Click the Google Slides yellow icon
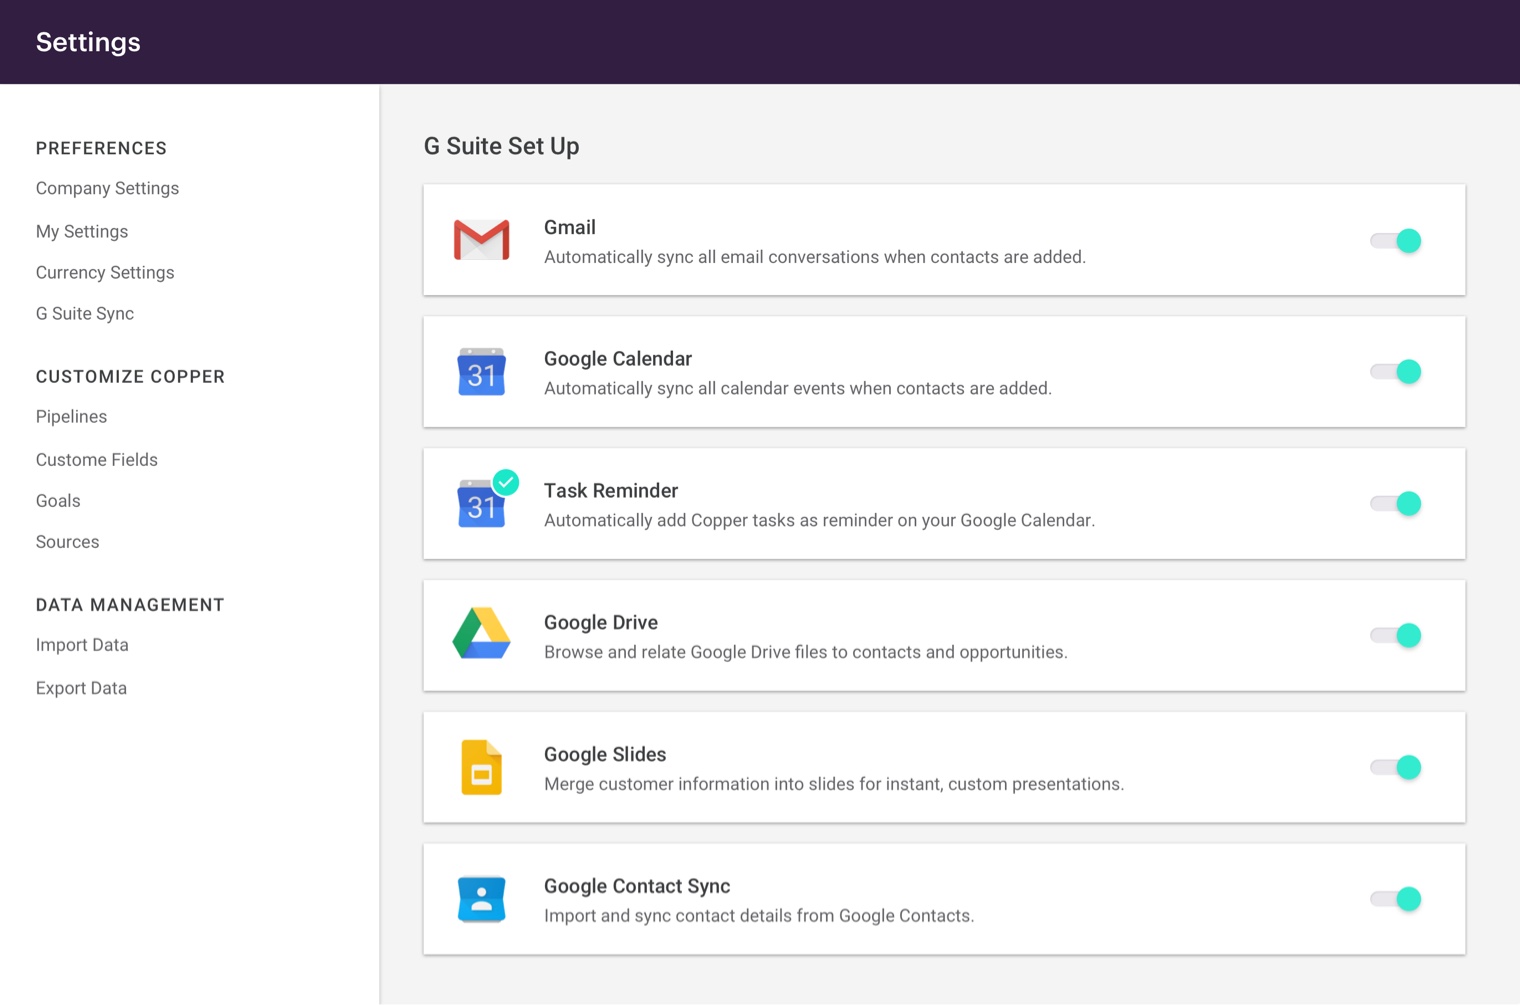1520x1006 pixels. [481, 767]
